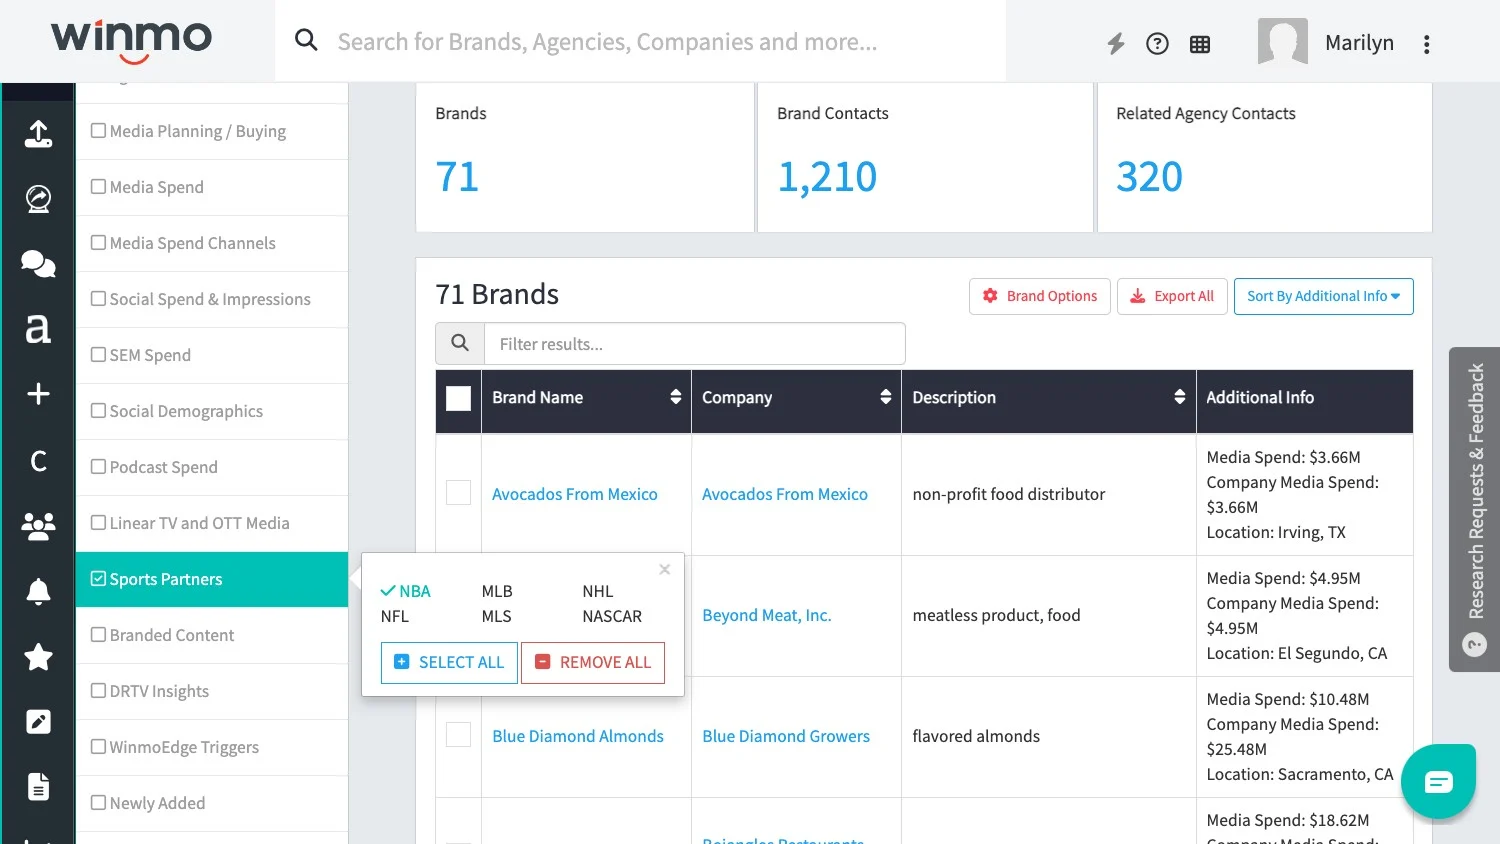Select all brands header checkbox
The image size is (1500, 844).
pyautogui.click(x=458, y=398)
